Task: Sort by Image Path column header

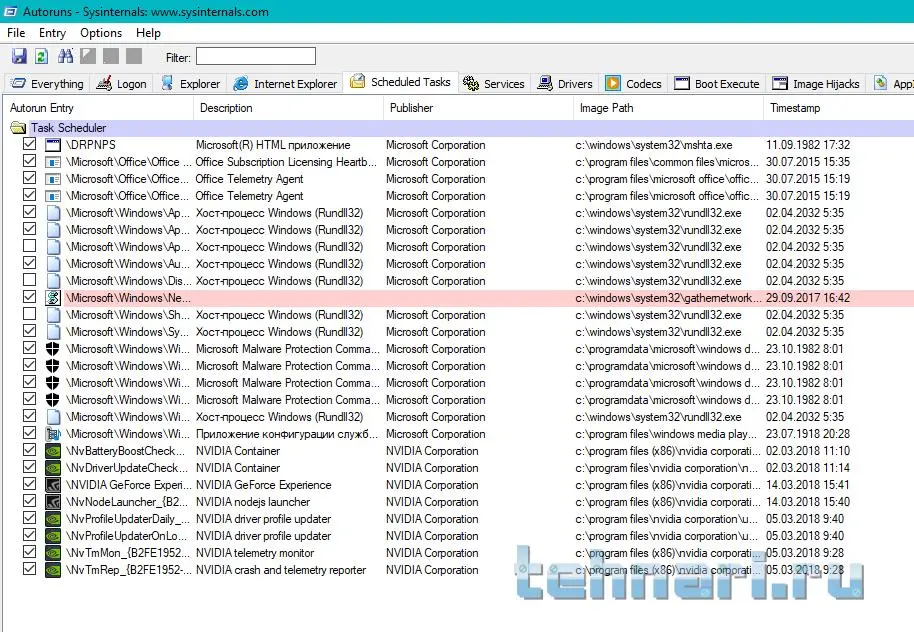Action: 669,108
